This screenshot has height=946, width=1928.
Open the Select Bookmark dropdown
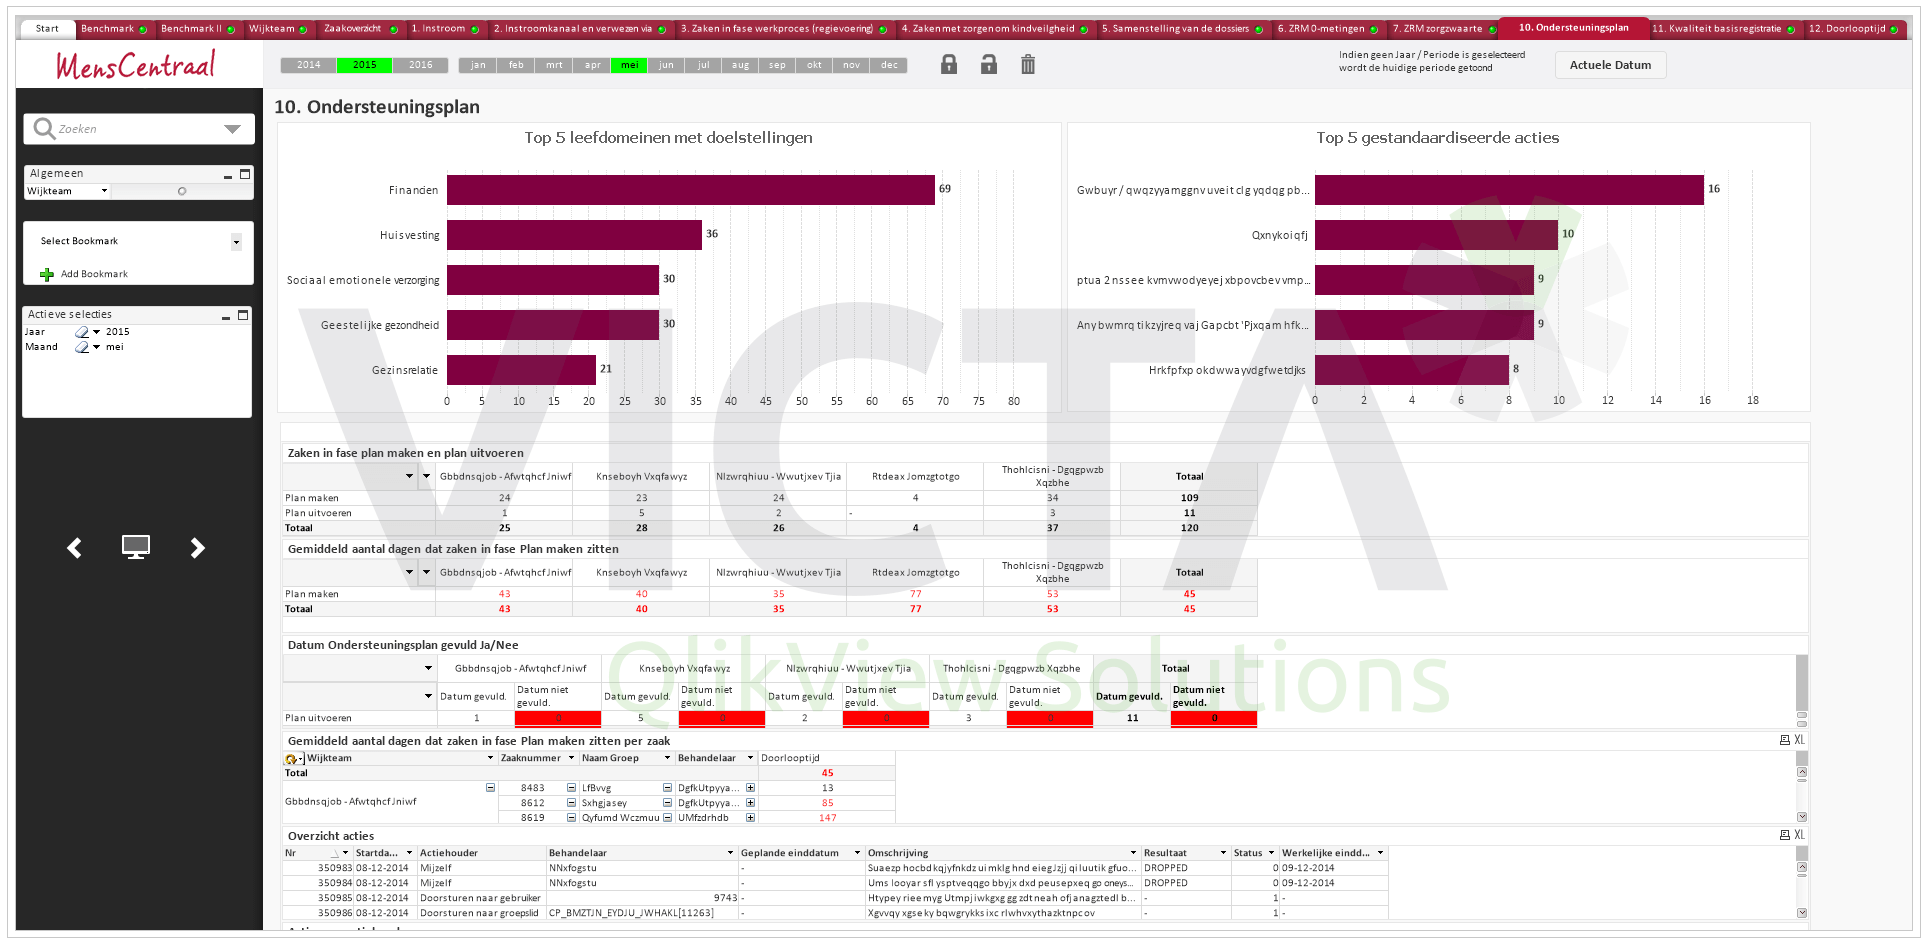(x=236, y=242)
